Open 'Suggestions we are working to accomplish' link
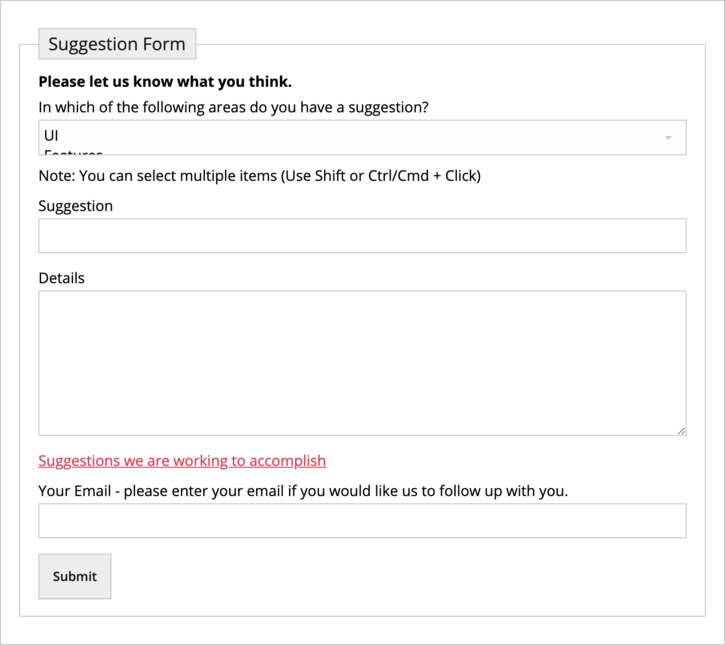Screen dimensions: 725x645 [182, 461]
